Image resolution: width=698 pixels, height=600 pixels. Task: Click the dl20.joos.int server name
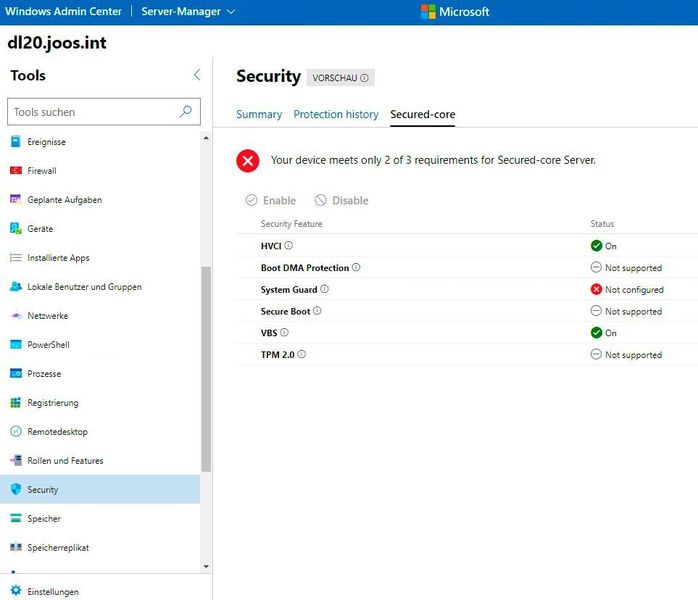point(57,43)
